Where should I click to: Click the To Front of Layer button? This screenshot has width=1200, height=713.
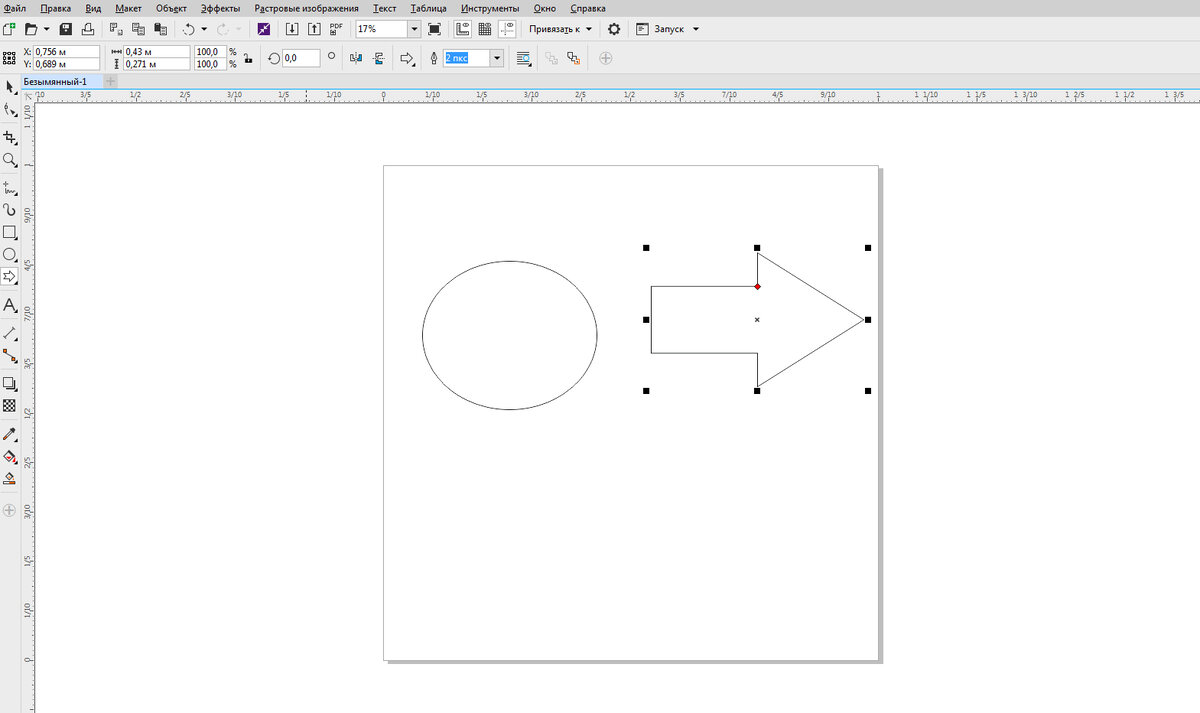coord(551,58)
